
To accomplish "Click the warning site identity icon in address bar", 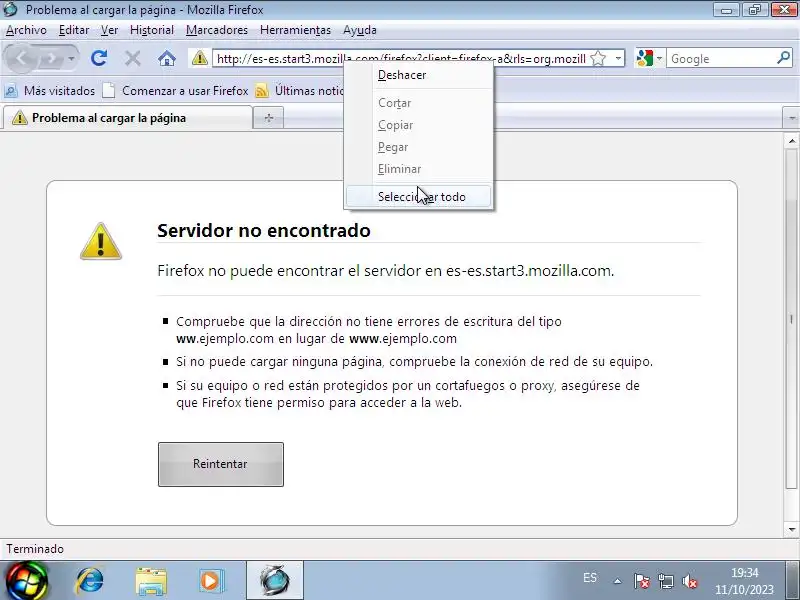I will click(199, 58).
